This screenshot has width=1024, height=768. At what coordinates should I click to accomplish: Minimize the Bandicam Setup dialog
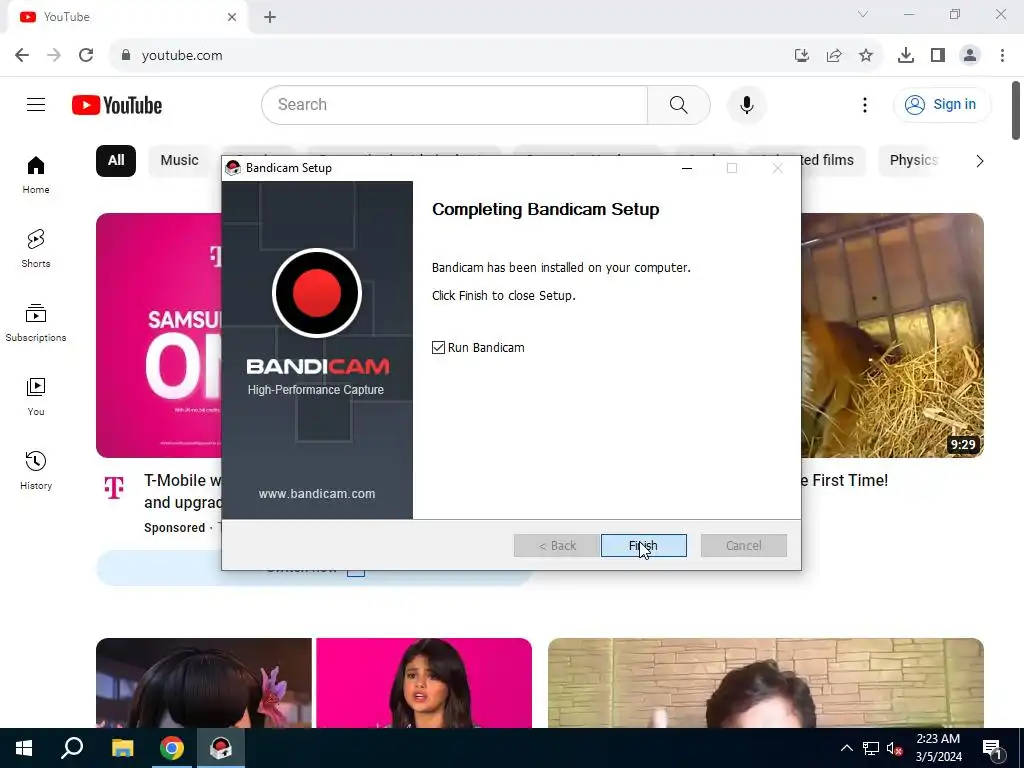(686, 168)
